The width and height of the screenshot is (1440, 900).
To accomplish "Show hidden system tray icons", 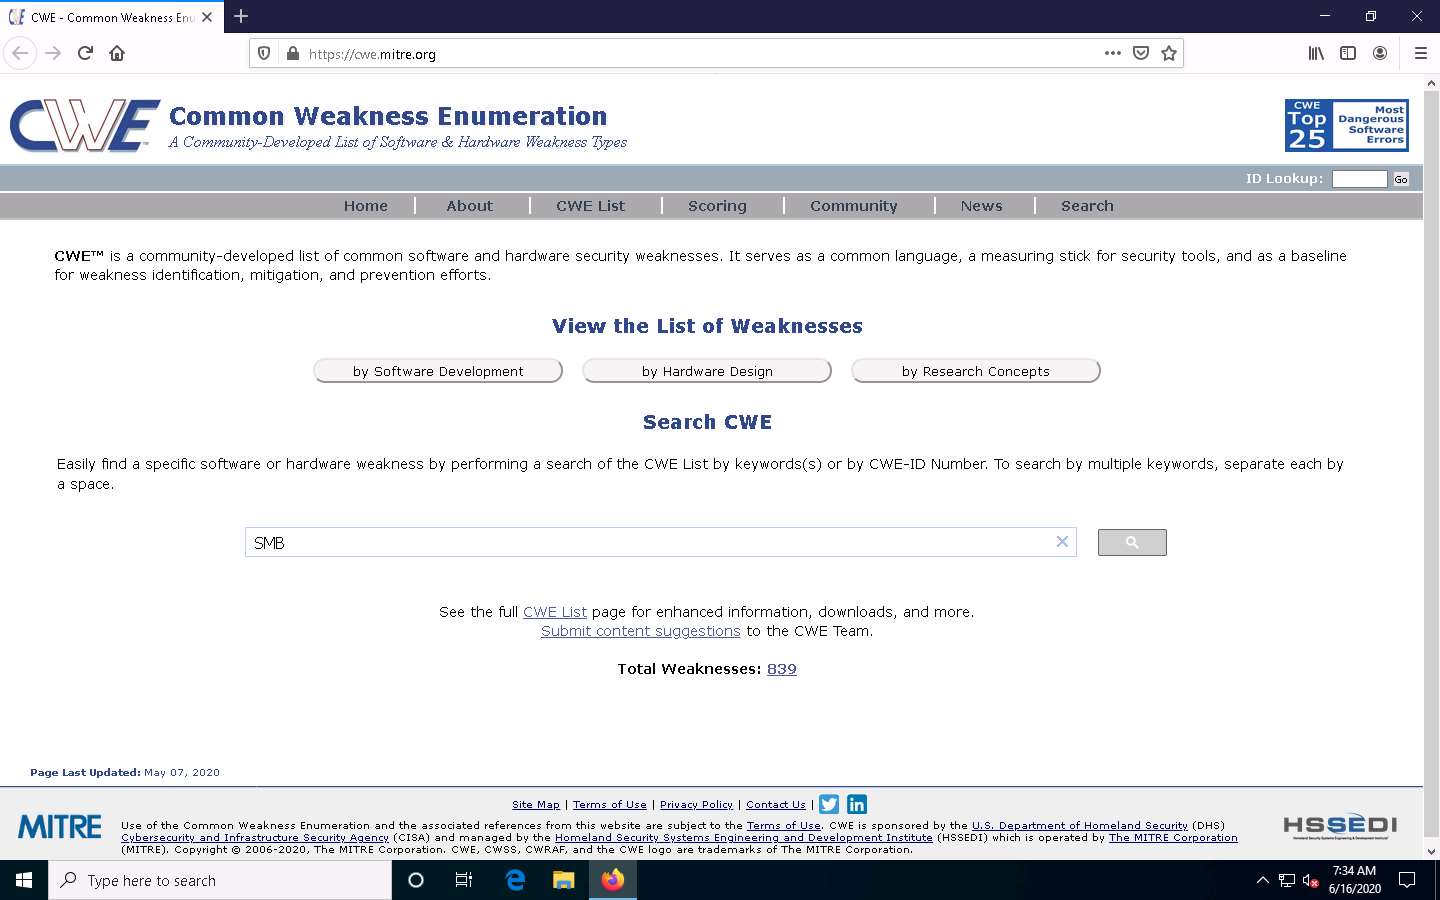I will click(x=1262, y=880).
